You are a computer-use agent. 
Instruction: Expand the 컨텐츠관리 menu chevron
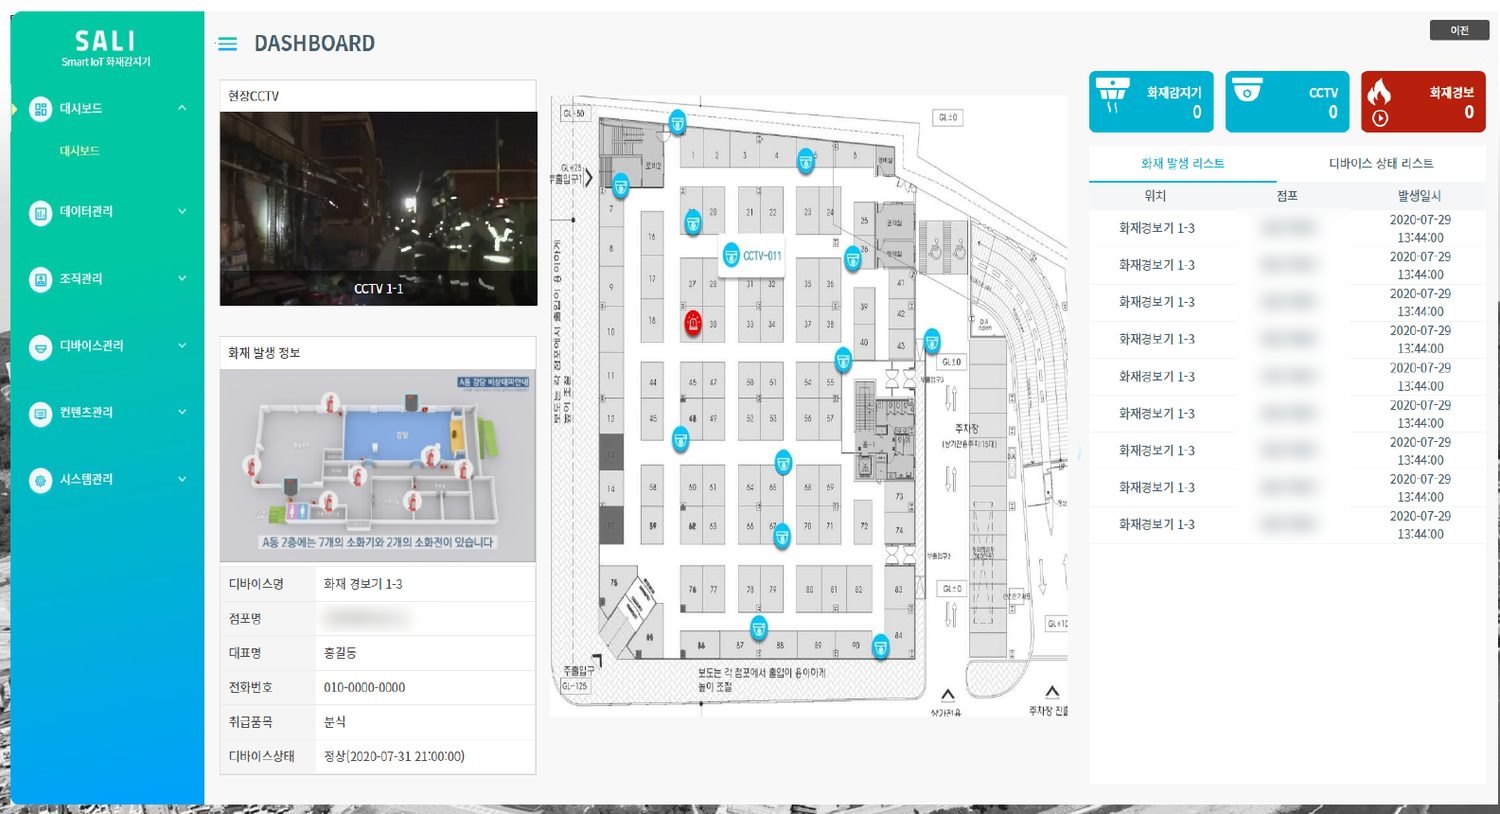pos(182,413)
